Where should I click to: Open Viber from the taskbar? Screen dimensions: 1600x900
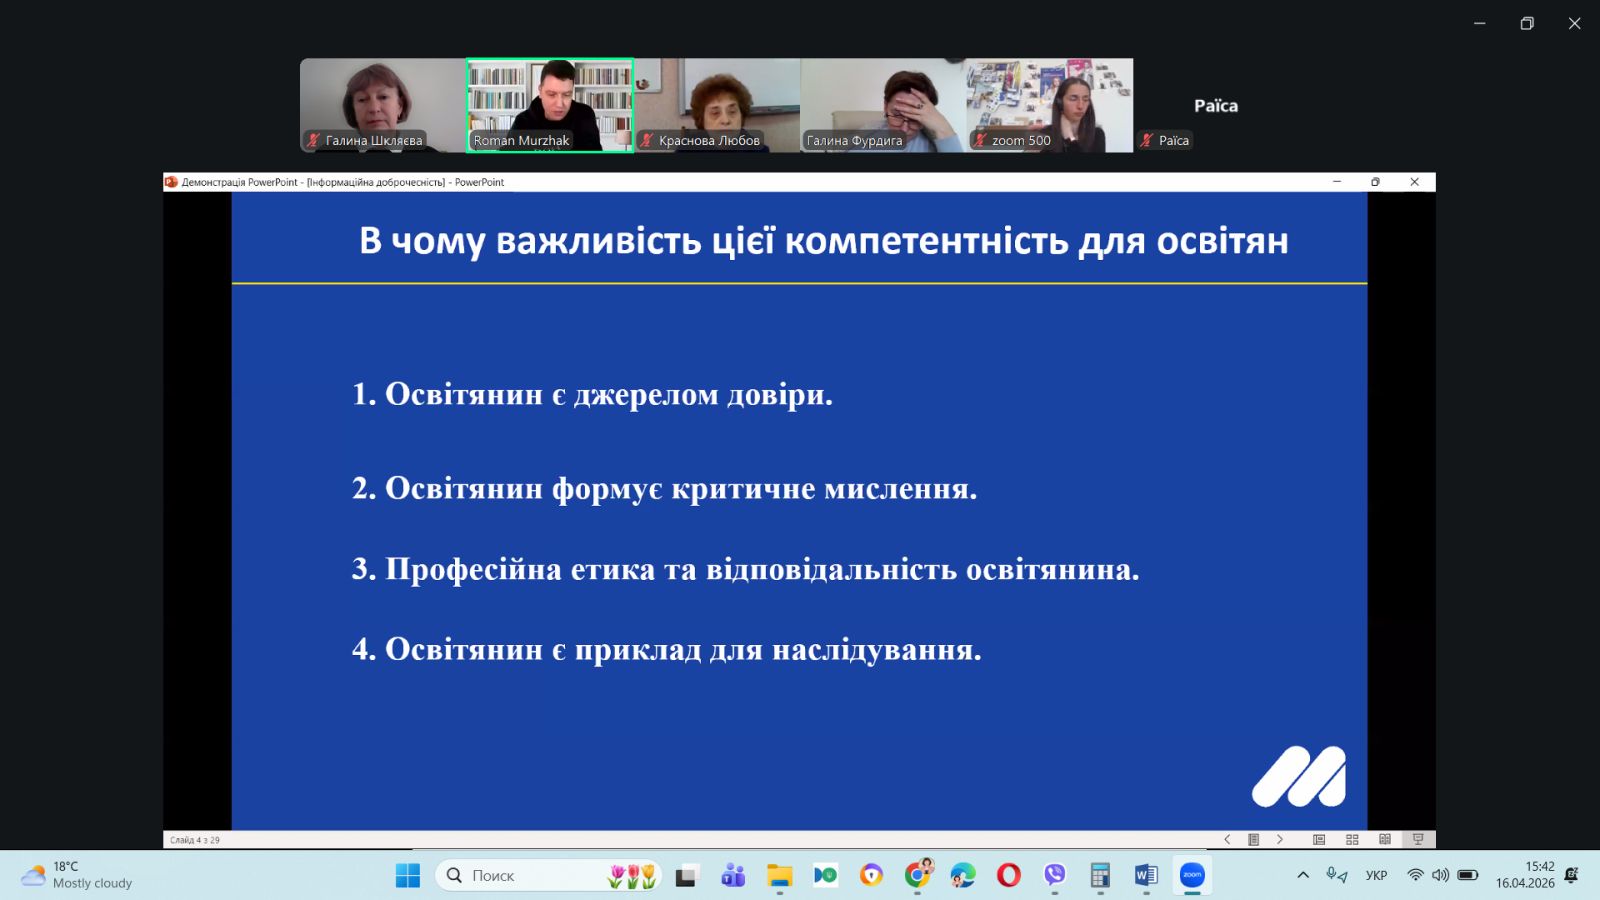pyautogui.click(x=1054, y=876)
